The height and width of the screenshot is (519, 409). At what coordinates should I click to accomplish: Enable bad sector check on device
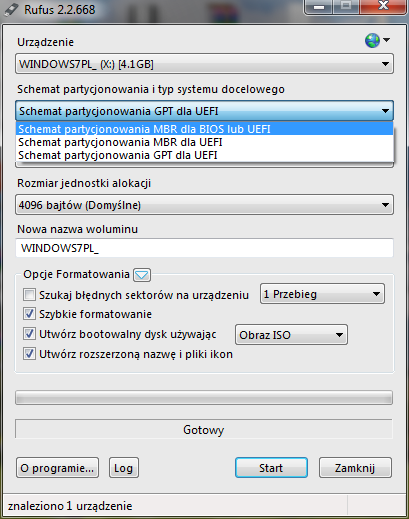coord(29,295)
